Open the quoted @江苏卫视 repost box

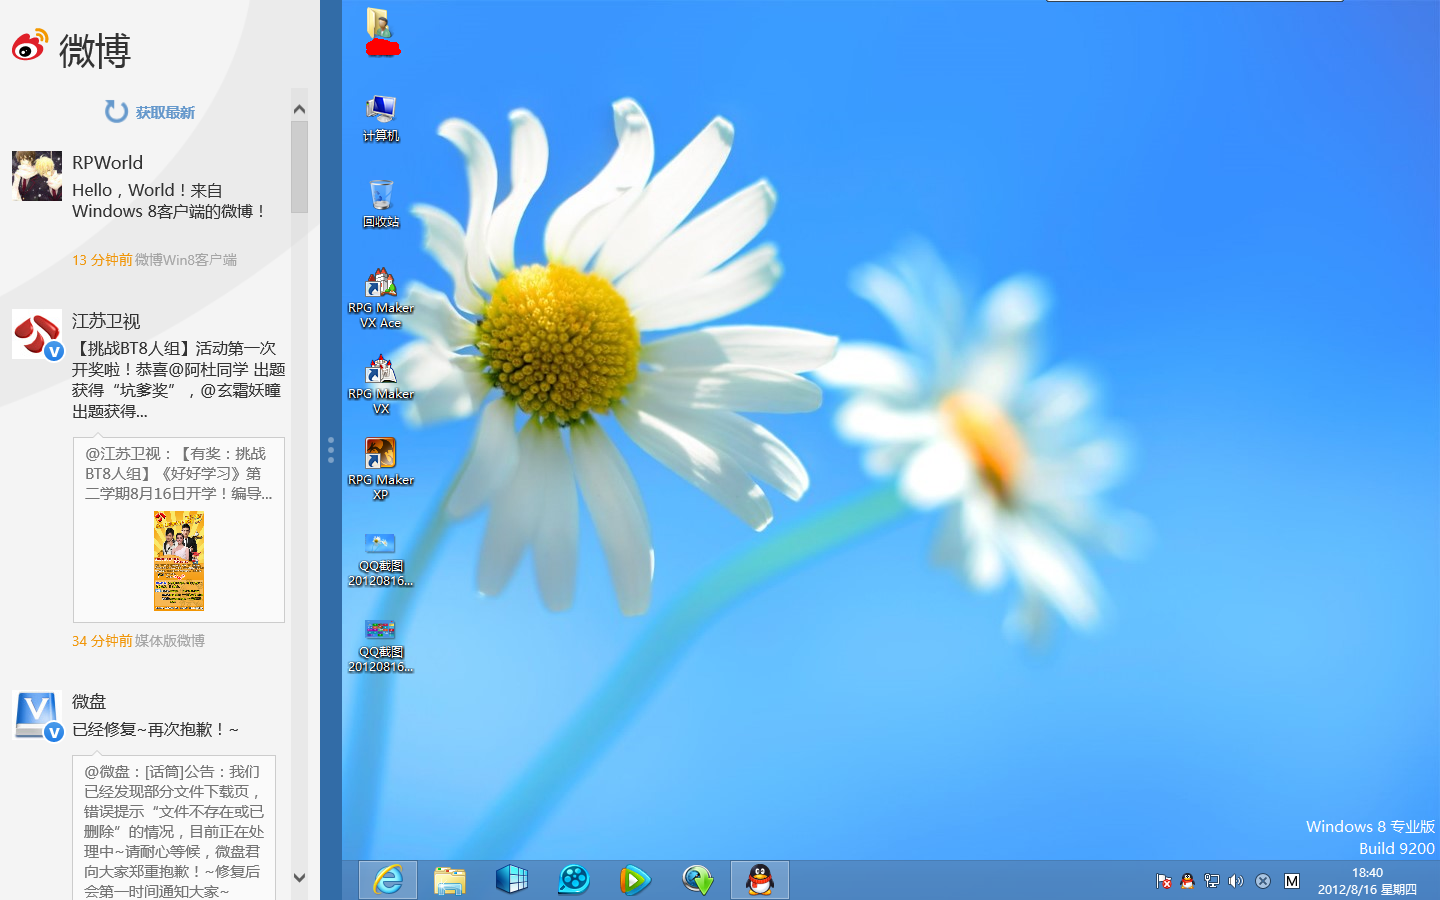click(179, 530)
